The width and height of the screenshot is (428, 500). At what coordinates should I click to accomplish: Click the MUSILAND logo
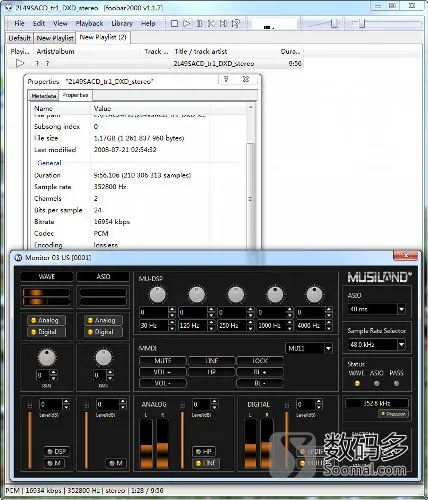[379, 277]
